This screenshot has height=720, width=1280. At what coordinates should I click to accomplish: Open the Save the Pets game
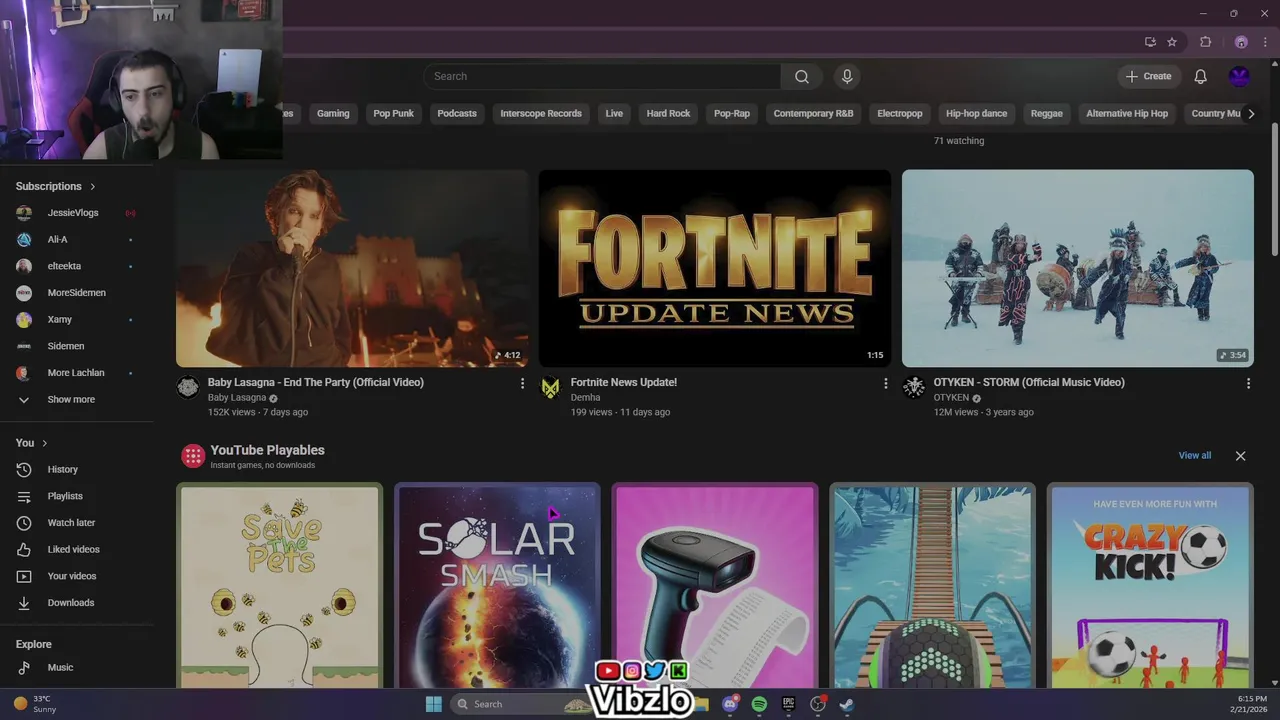[x=280, y=586]
